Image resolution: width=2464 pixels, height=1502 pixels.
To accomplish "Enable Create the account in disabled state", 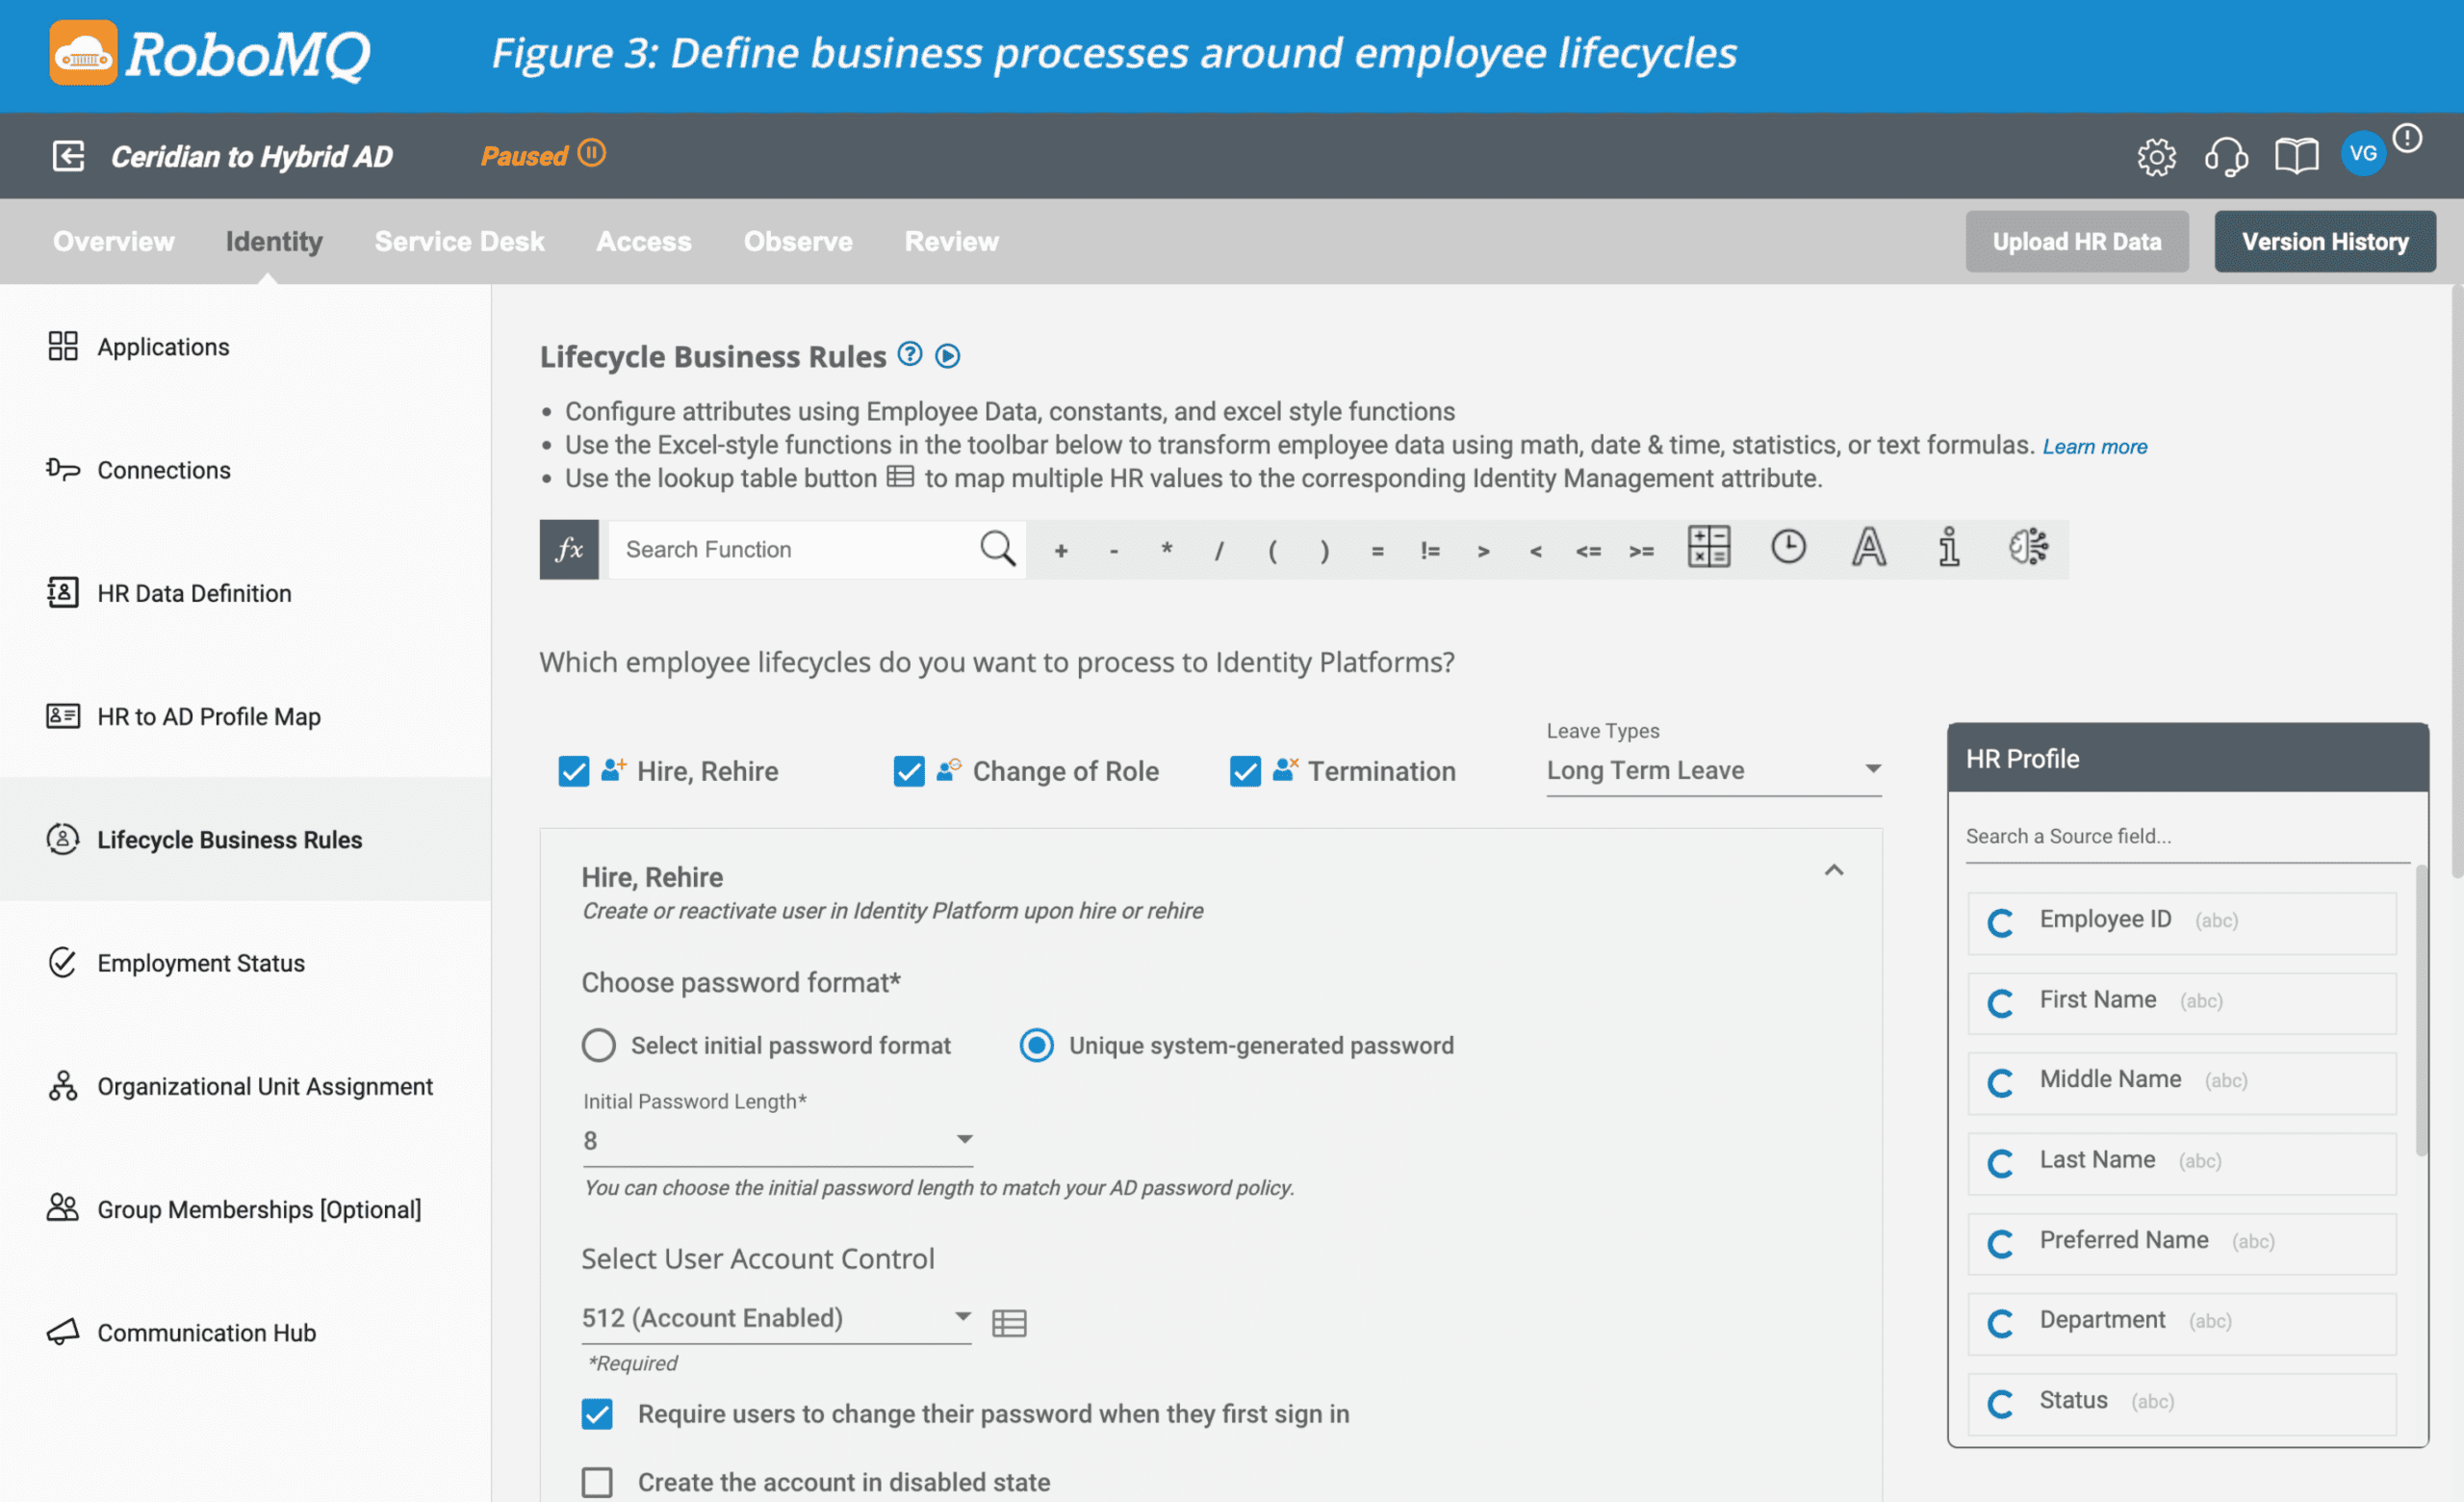I will pos(597,1482).
